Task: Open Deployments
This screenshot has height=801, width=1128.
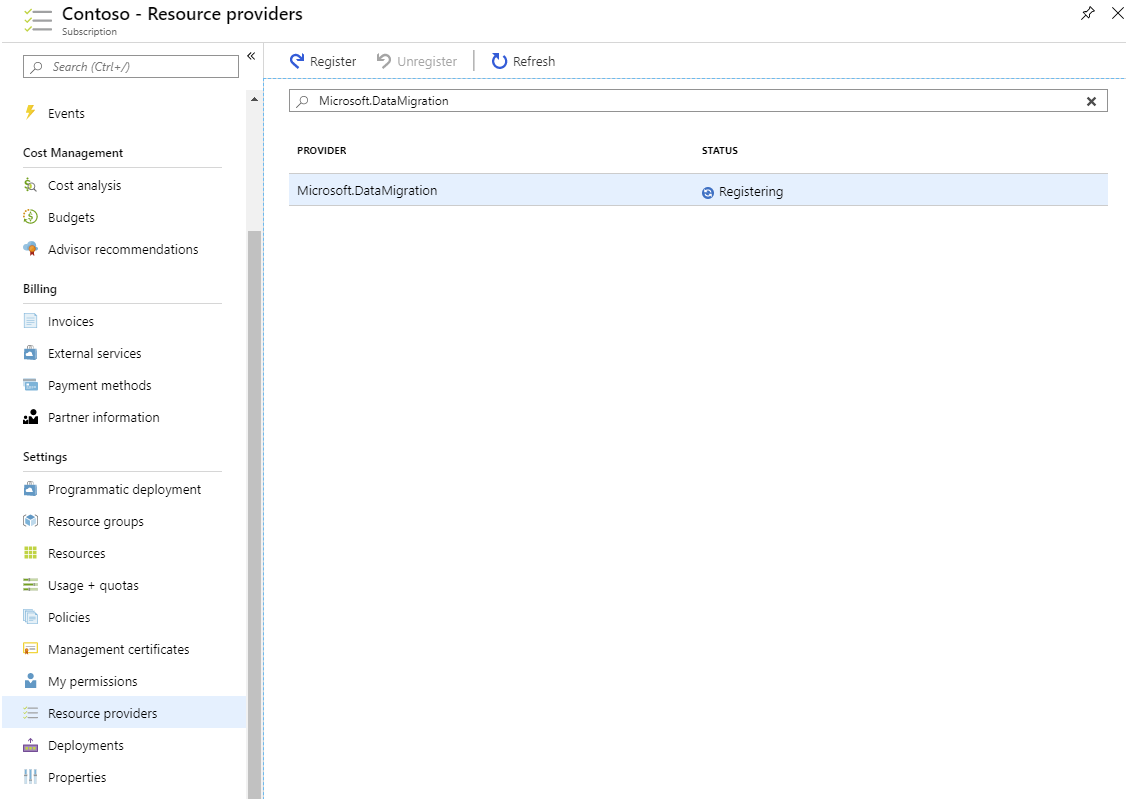Action: [86, 746]
